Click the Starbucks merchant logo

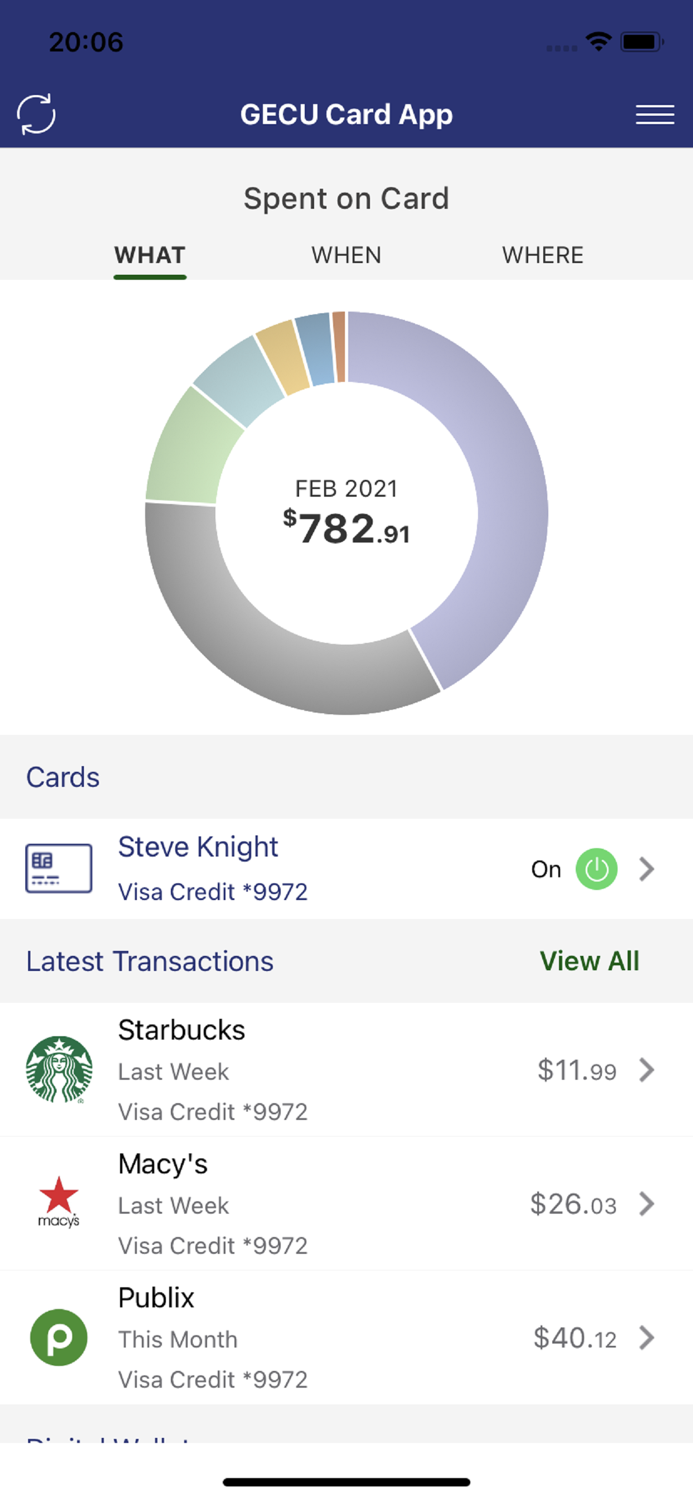pos(58,1070)
